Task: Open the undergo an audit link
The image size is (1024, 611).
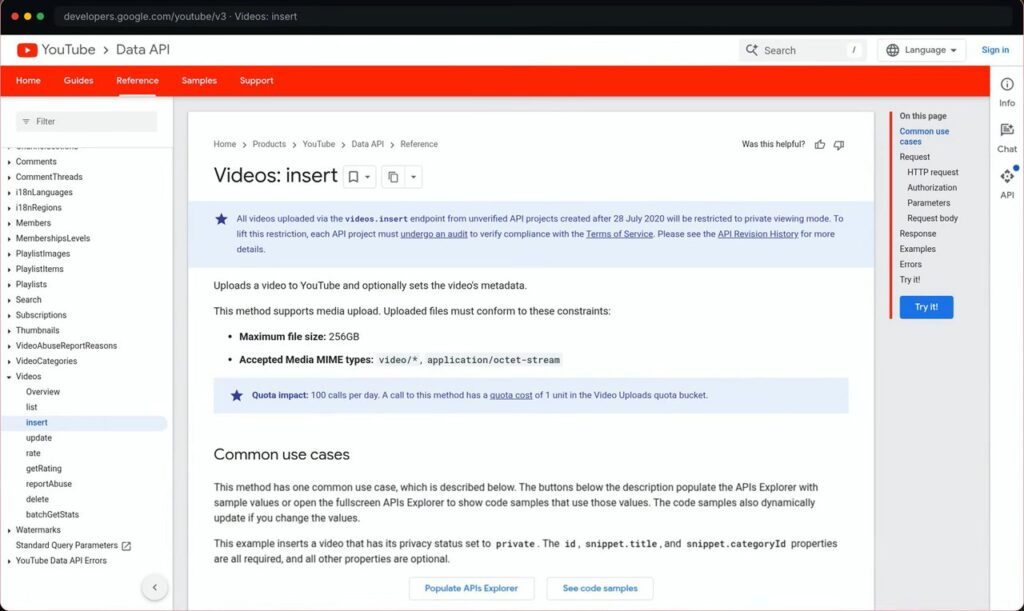Action: [434, 234]
